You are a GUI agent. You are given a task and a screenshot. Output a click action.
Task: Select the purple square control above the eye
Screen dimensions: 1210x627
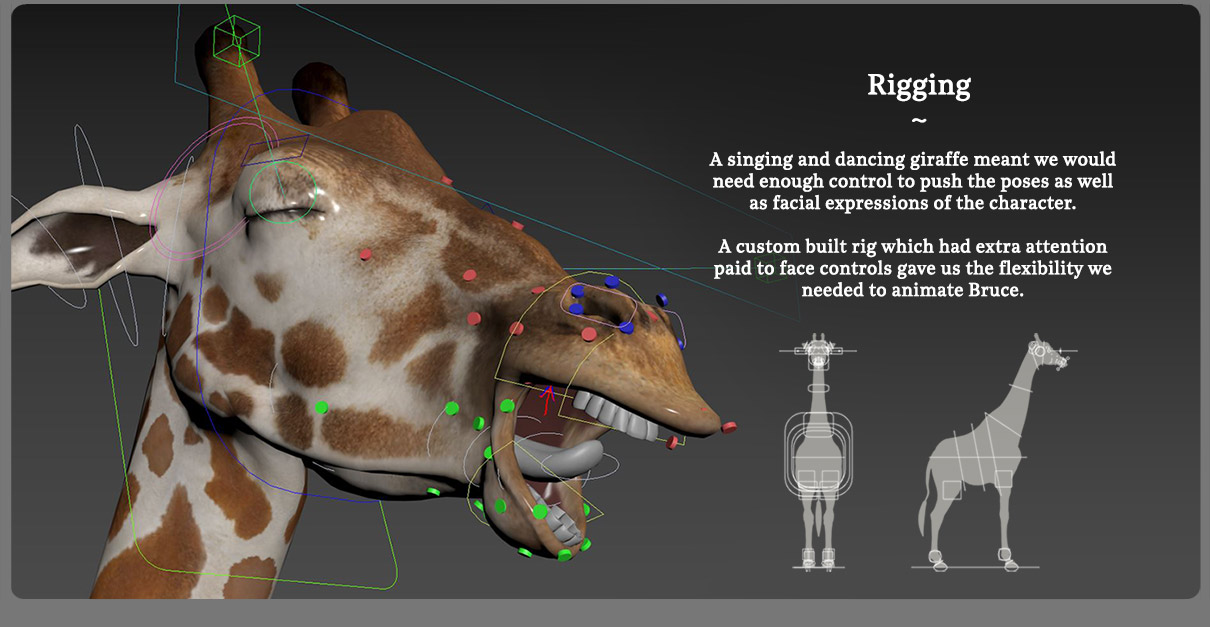pos(276,150)
